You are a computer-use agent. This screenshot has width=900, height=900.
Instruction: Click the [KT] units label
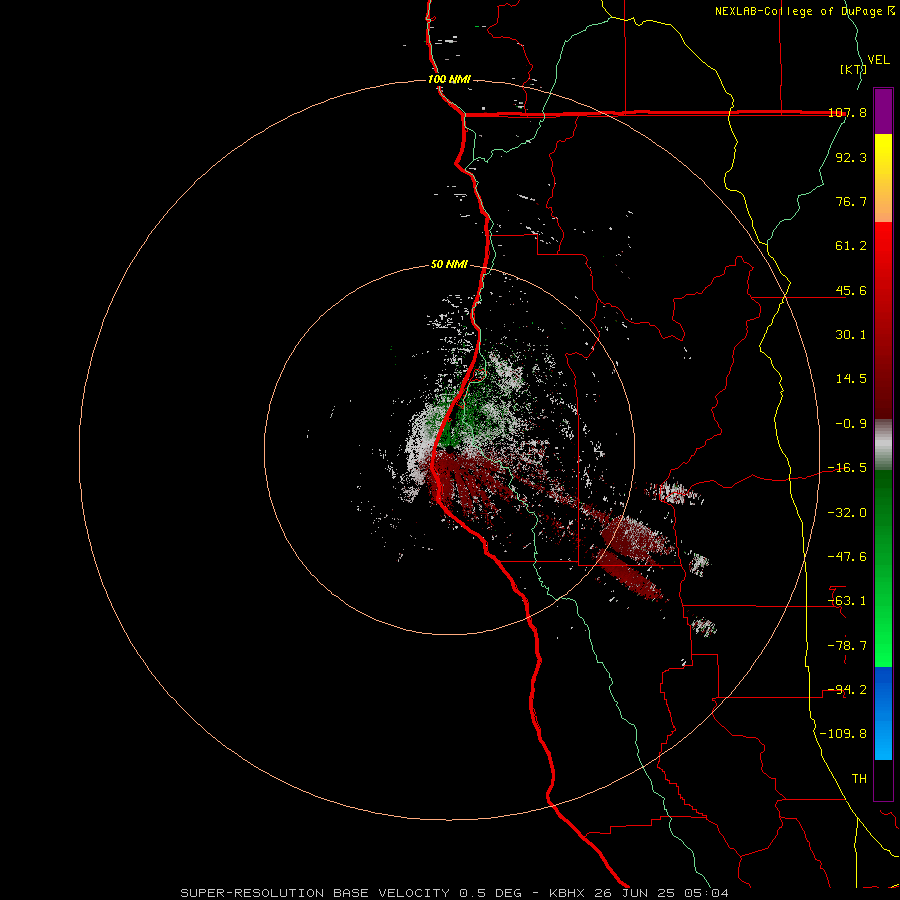tap(854, 69)
